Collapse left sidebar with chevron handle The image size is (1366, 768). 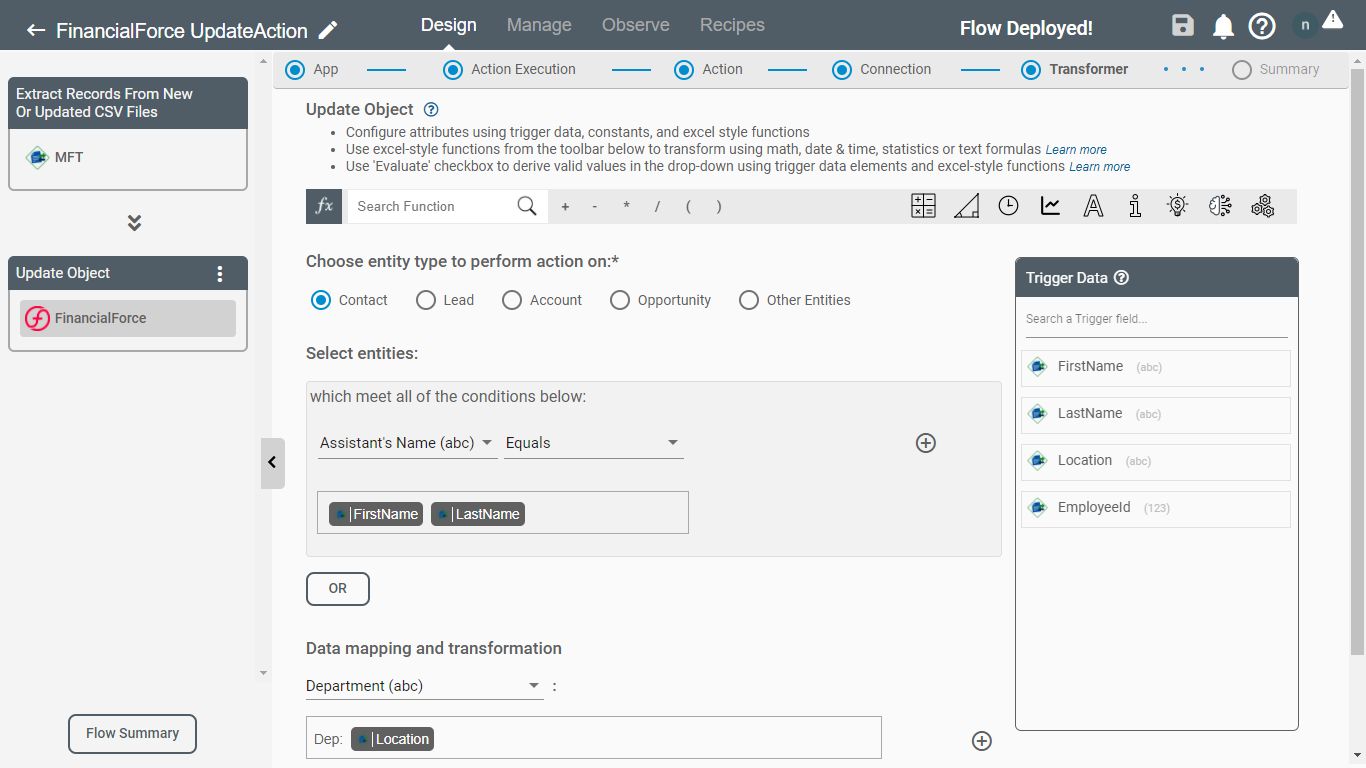tap(272, 463)
